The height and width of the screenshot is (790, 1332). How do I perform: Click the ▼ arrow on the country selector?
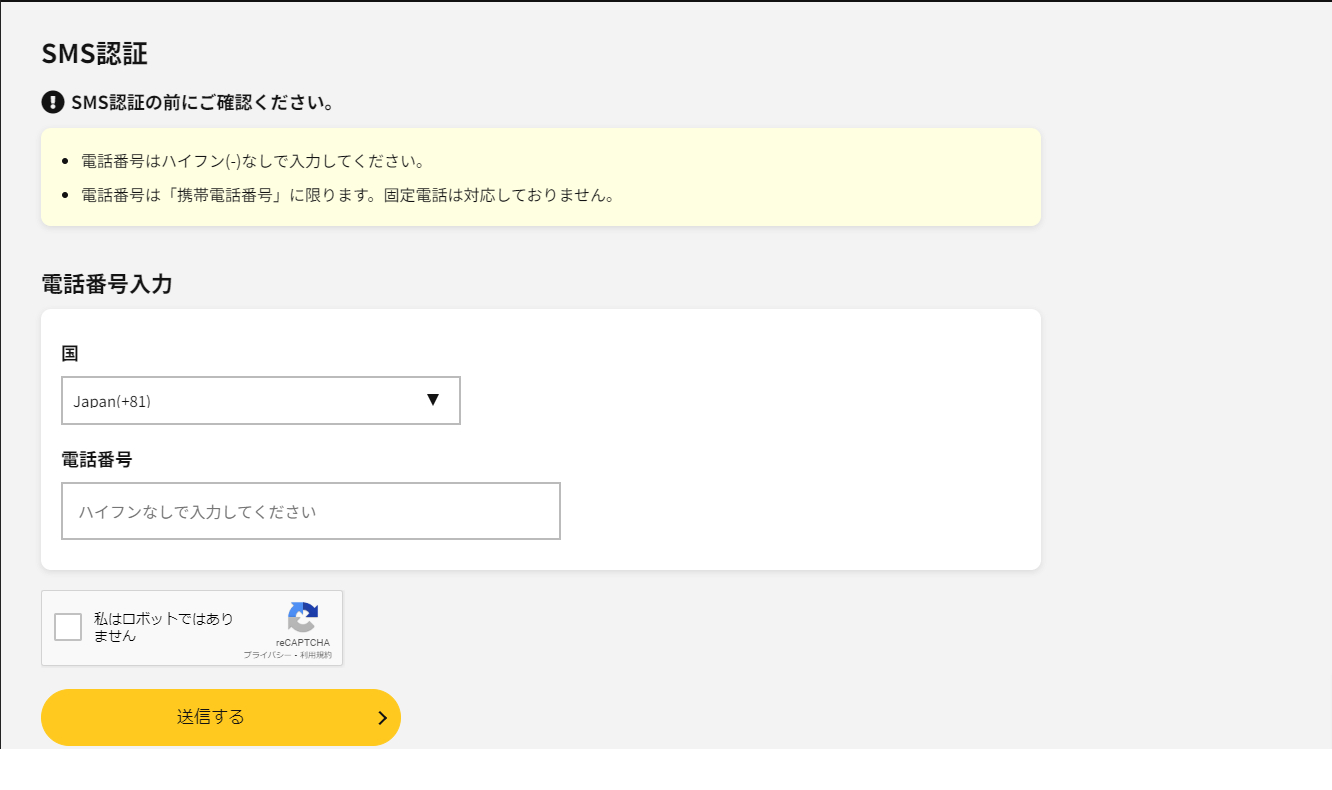coord(433,400)
